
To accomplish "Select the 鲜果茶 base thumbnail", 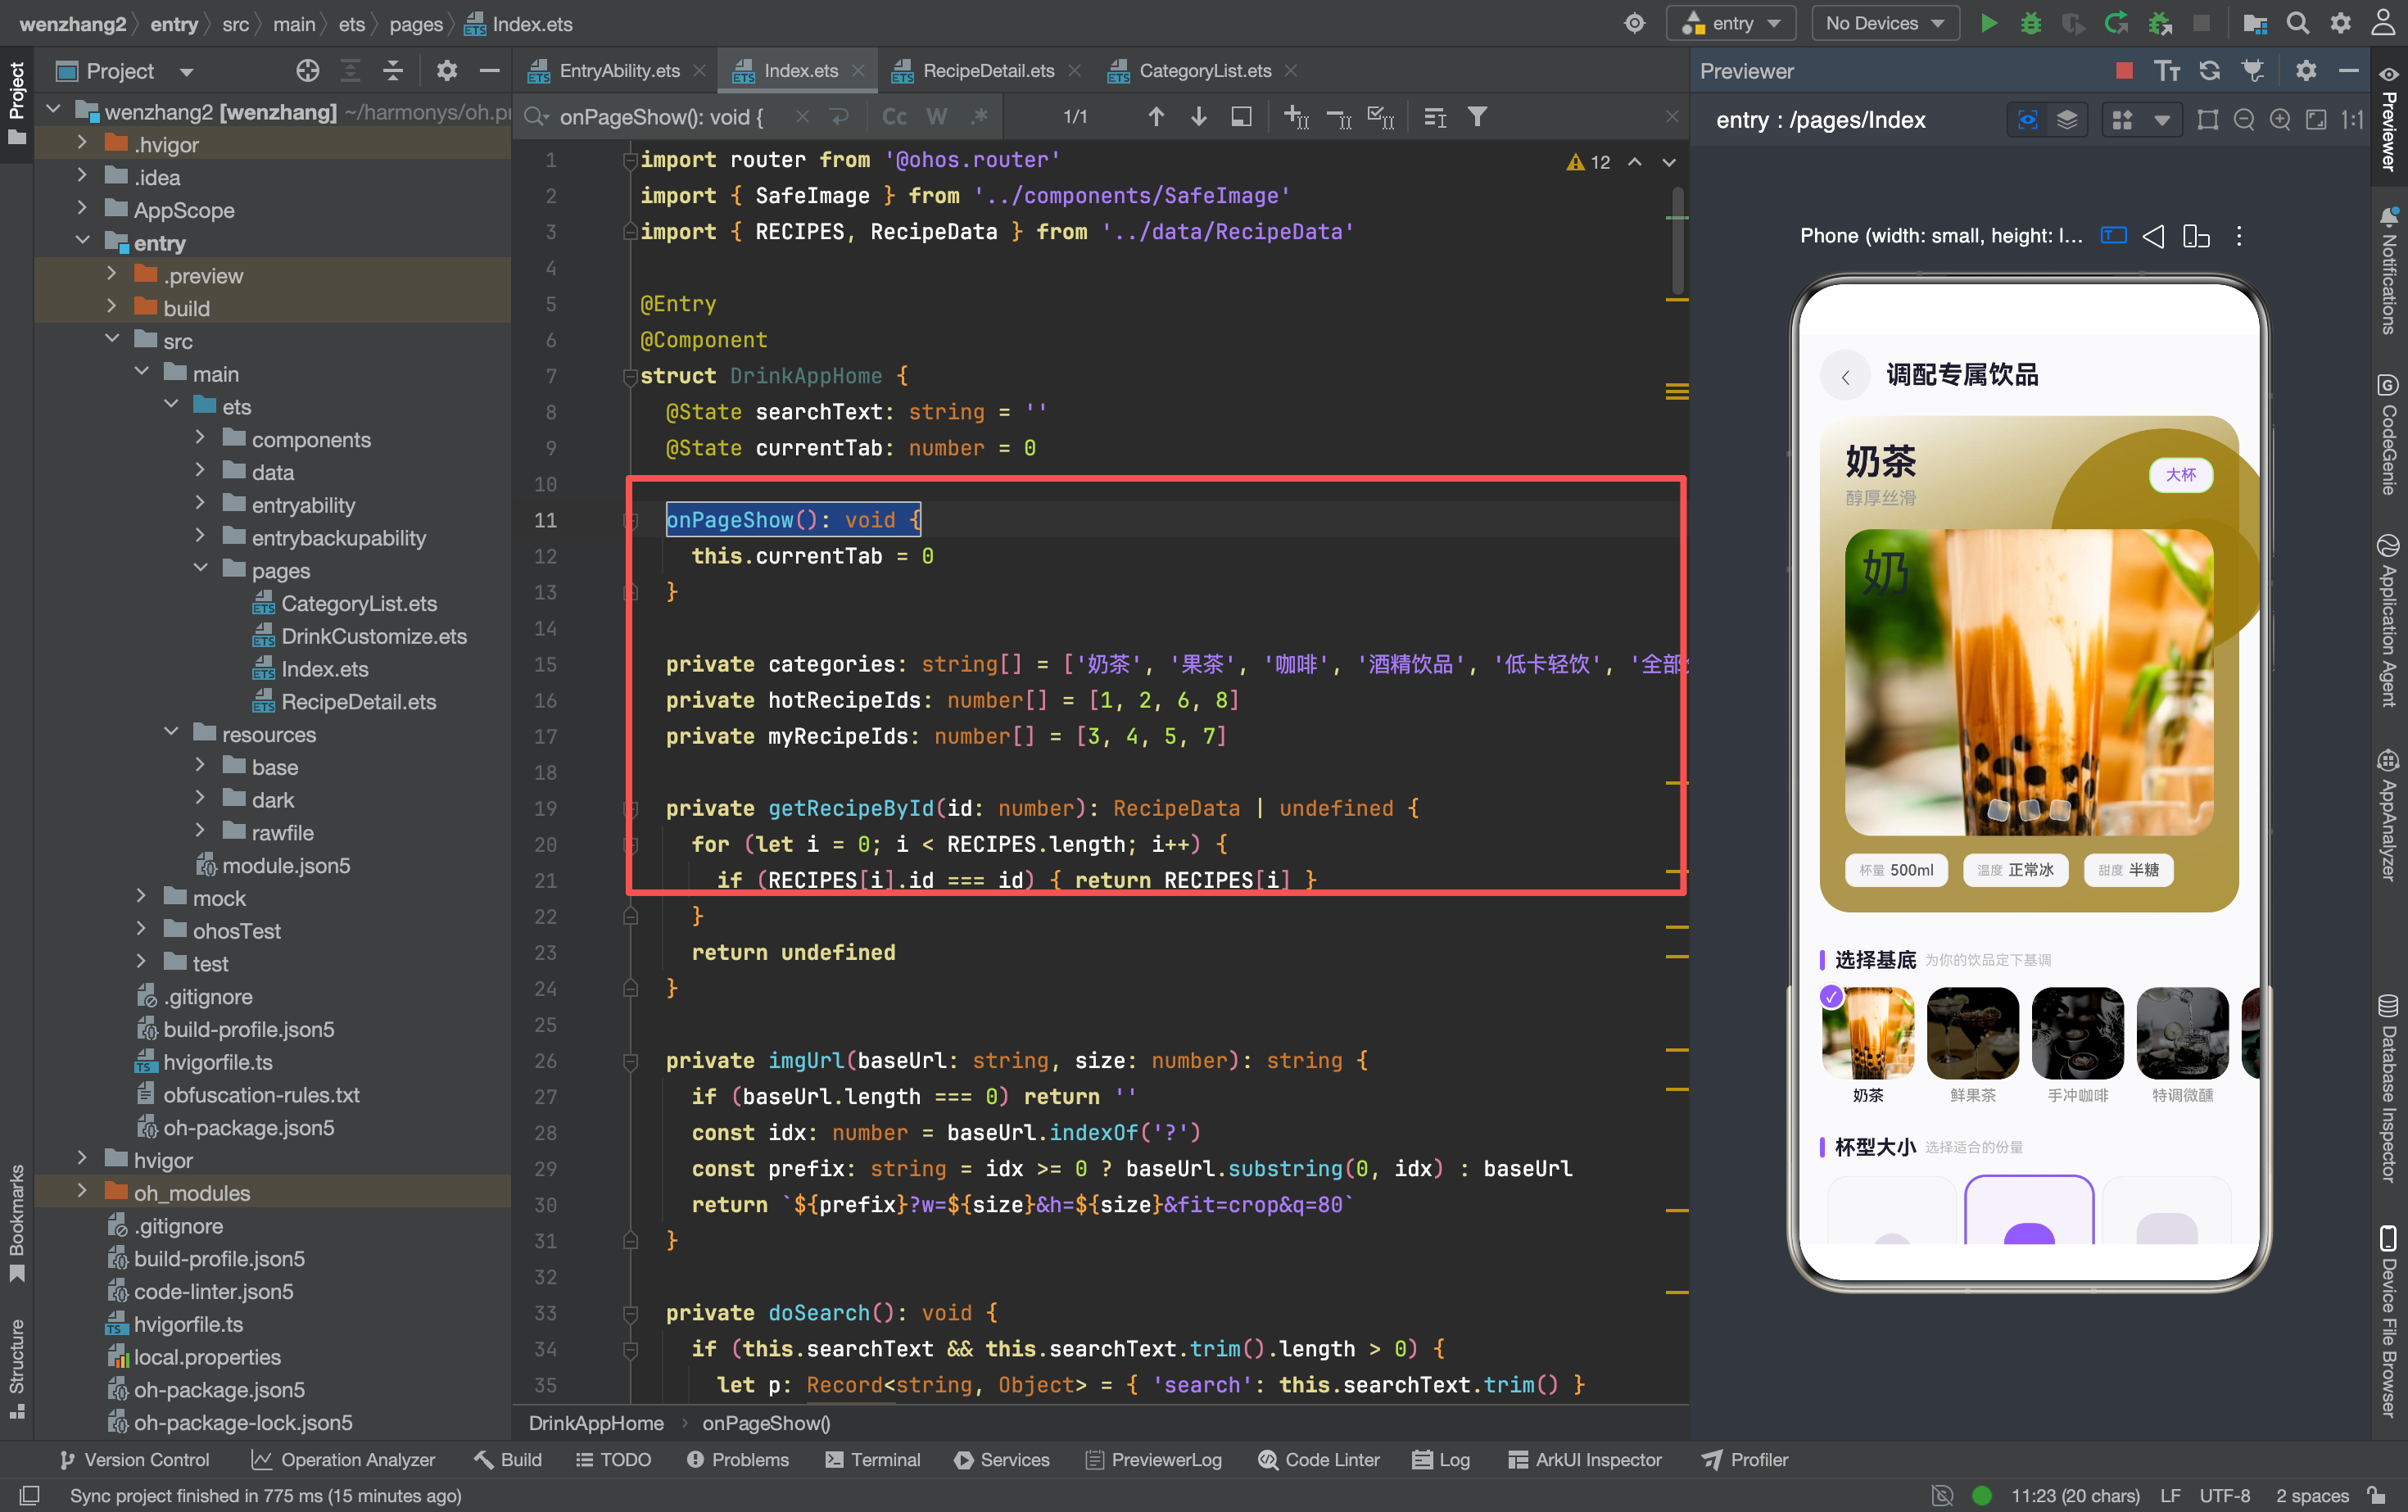I will [1972, 1033].
